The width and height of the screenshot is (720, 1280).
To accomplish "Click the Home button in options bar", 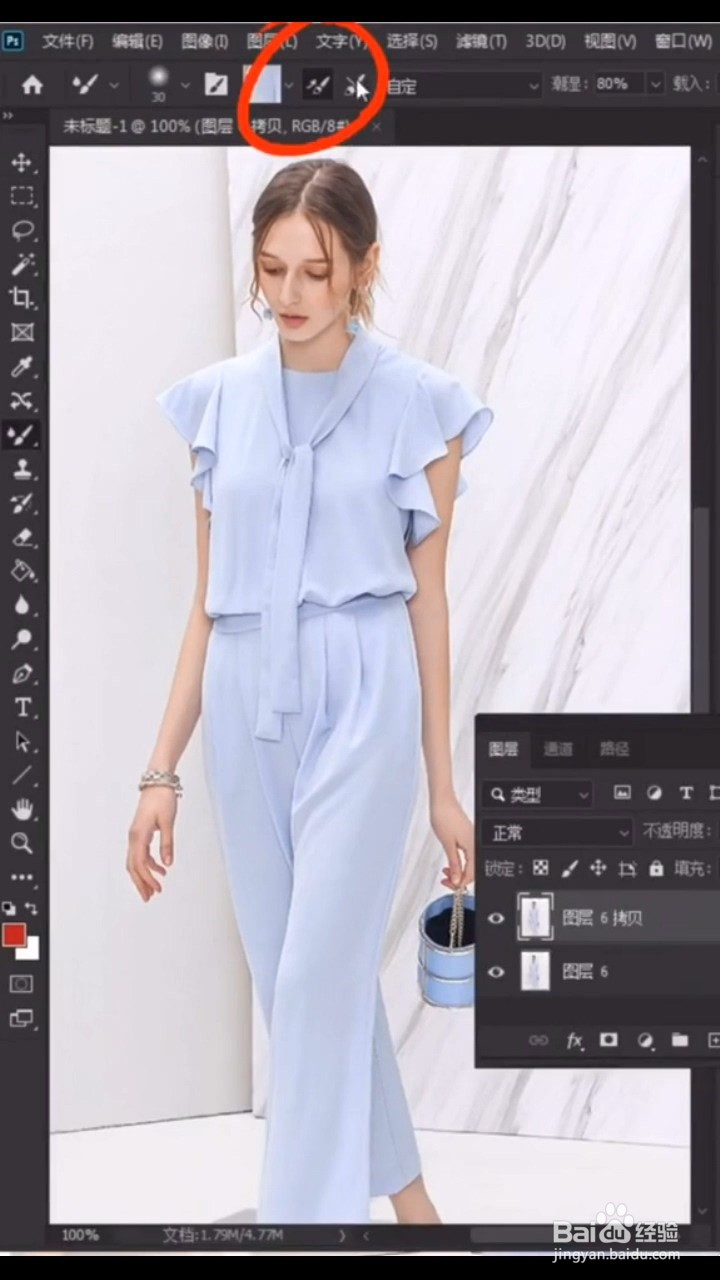I will click(32, 85).
